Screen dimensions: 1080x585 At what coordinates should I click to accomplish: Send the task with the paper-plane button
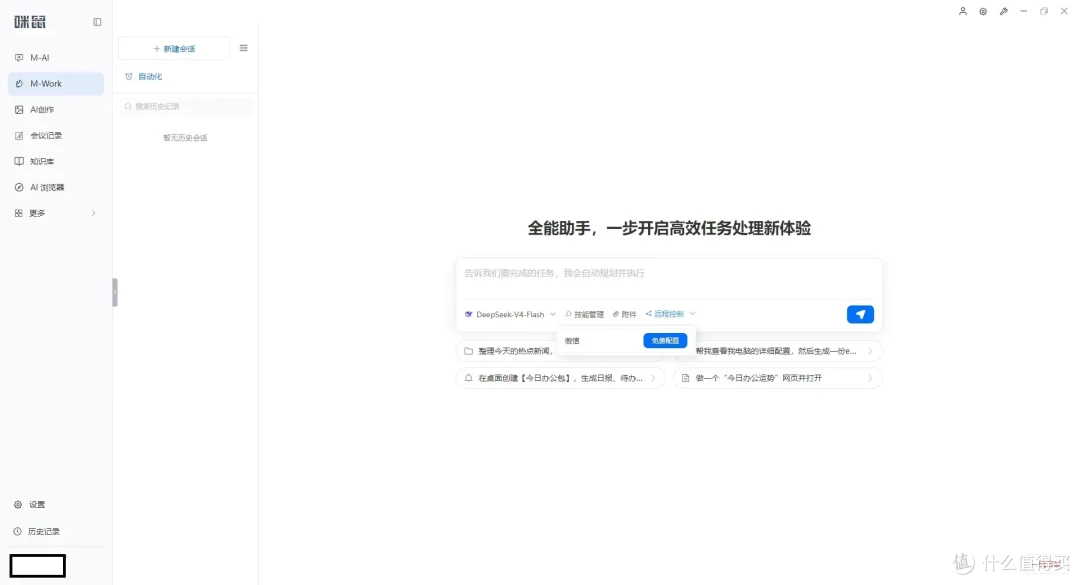click(x=860, y=314)
